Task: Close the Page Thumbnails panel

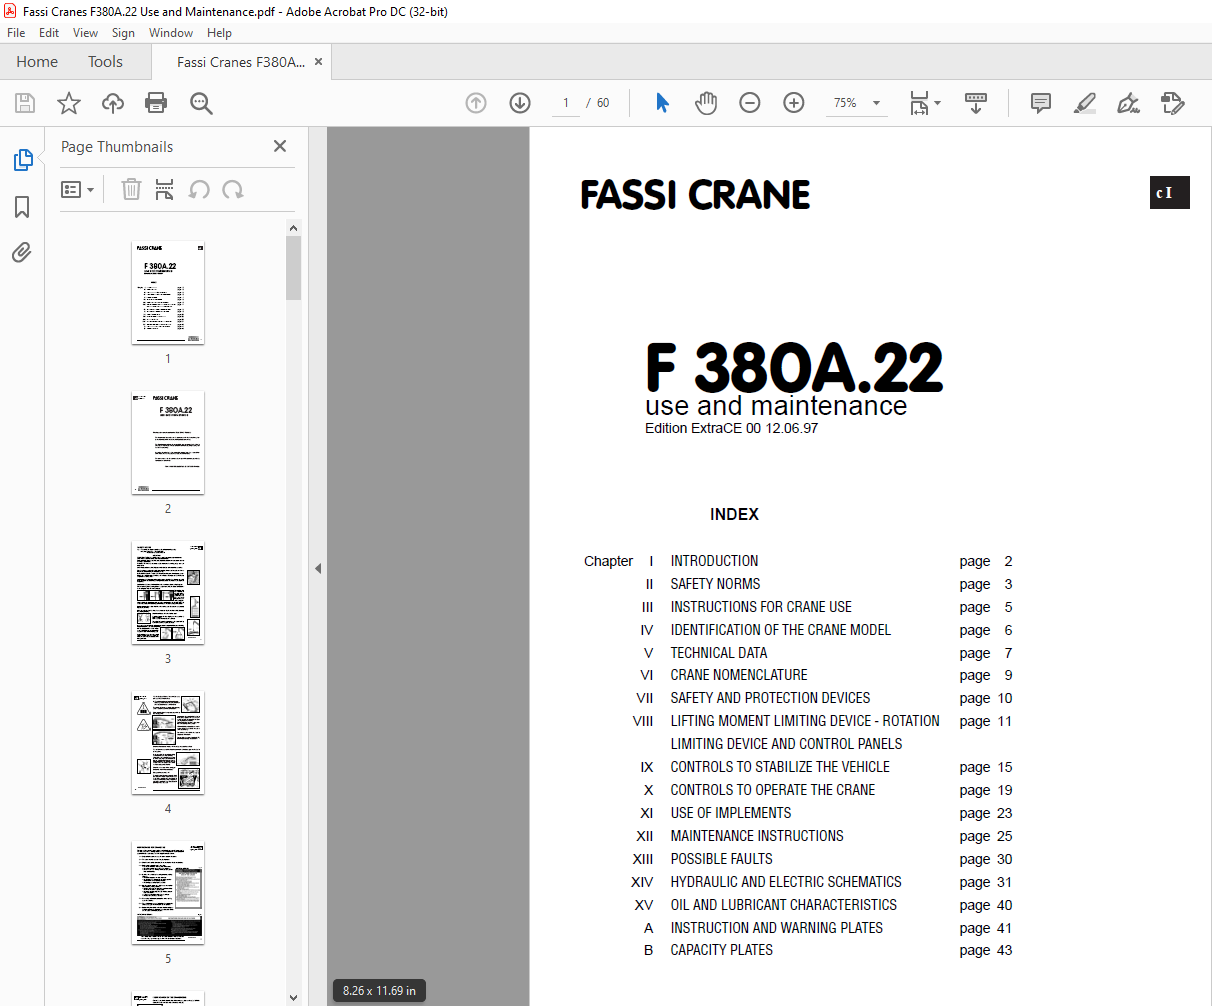Action: click(280, 146)
